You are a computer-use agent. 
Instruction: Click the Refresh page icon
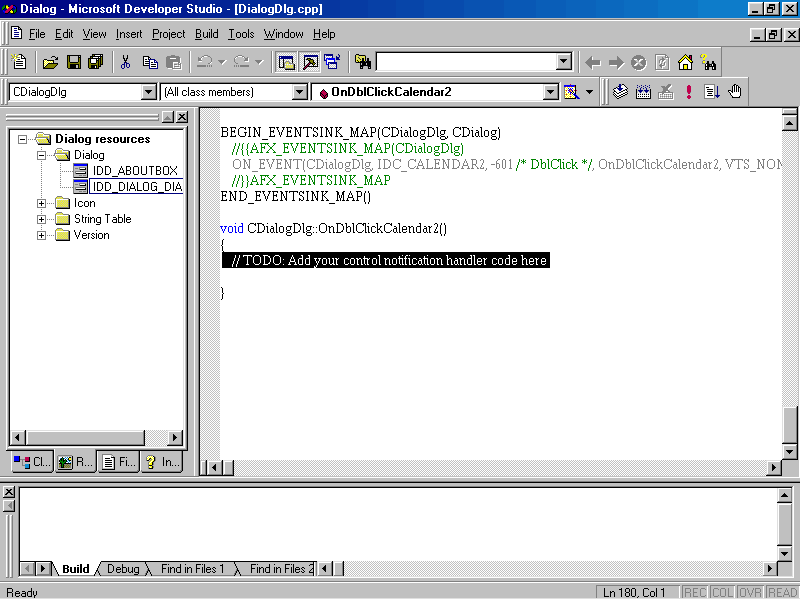(x=662, y=63)
